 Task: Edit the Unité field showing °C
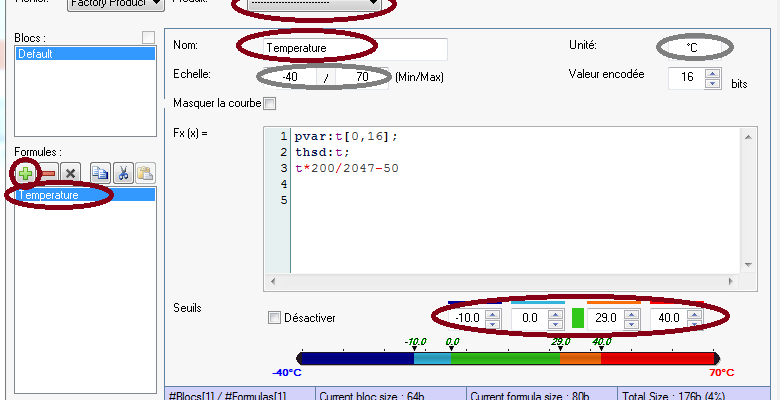pyautogui.click(x=694, y=48)
